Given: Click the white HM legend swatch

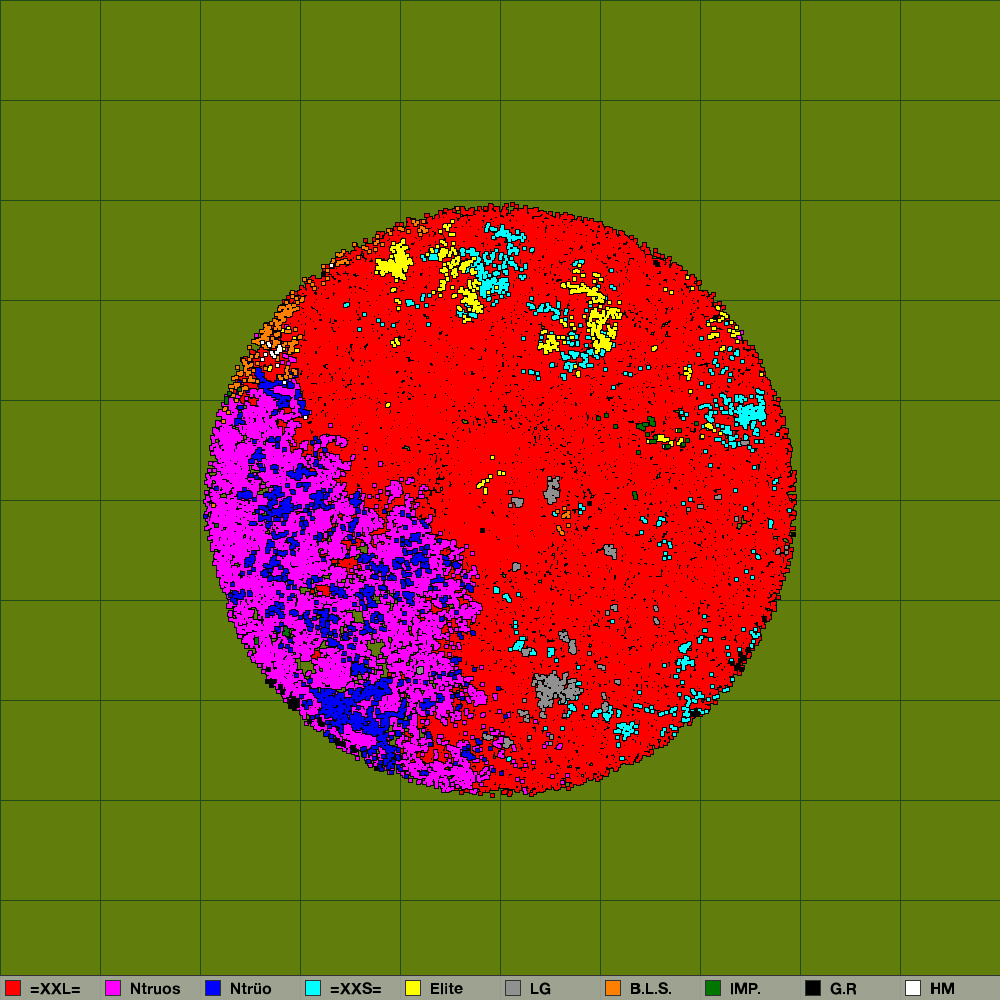Looking at the screenshot, I should (913, 988).
